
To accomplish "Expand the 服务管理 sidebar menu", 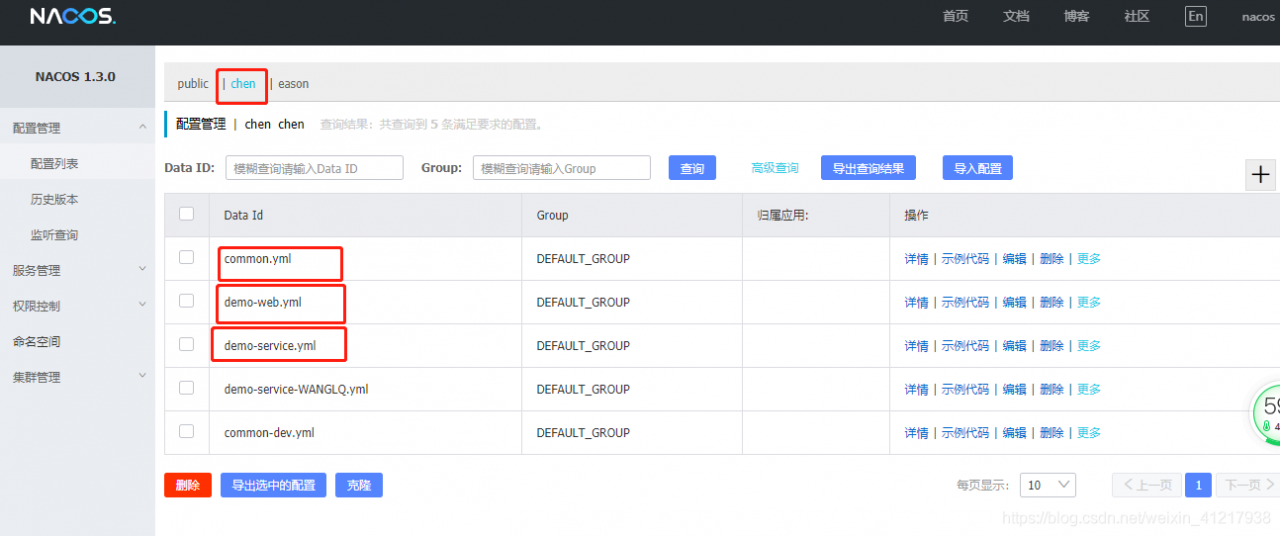I will coord(77,270).
